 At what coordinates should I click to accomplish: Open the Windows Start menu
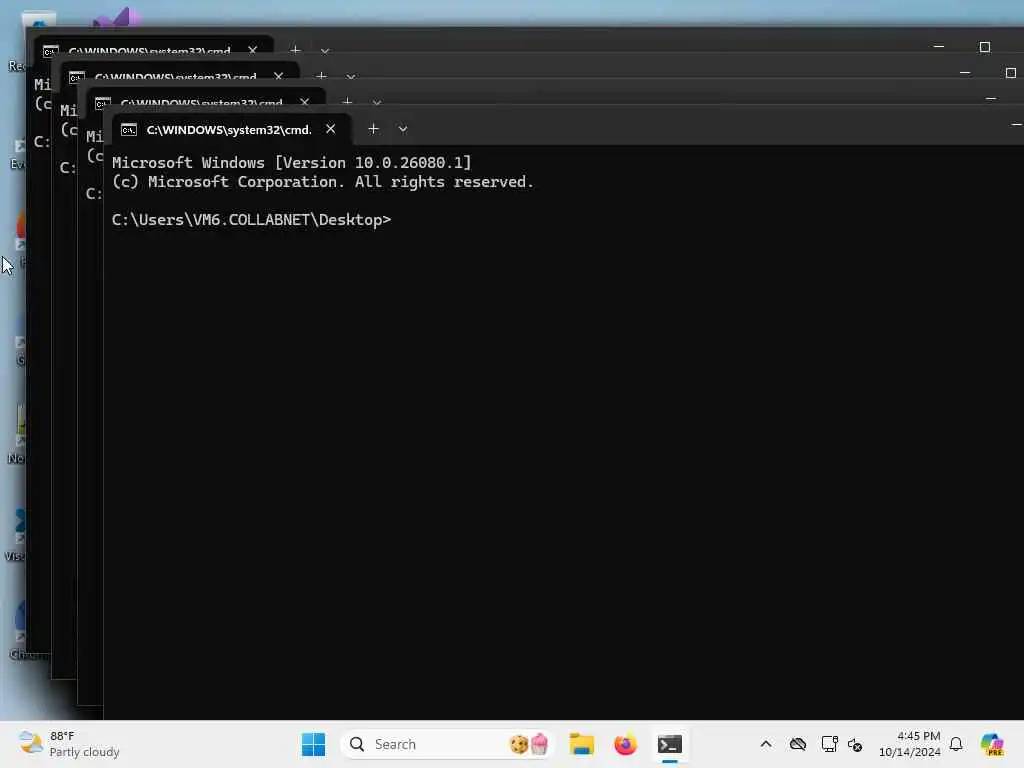click(x=313, y=744)
